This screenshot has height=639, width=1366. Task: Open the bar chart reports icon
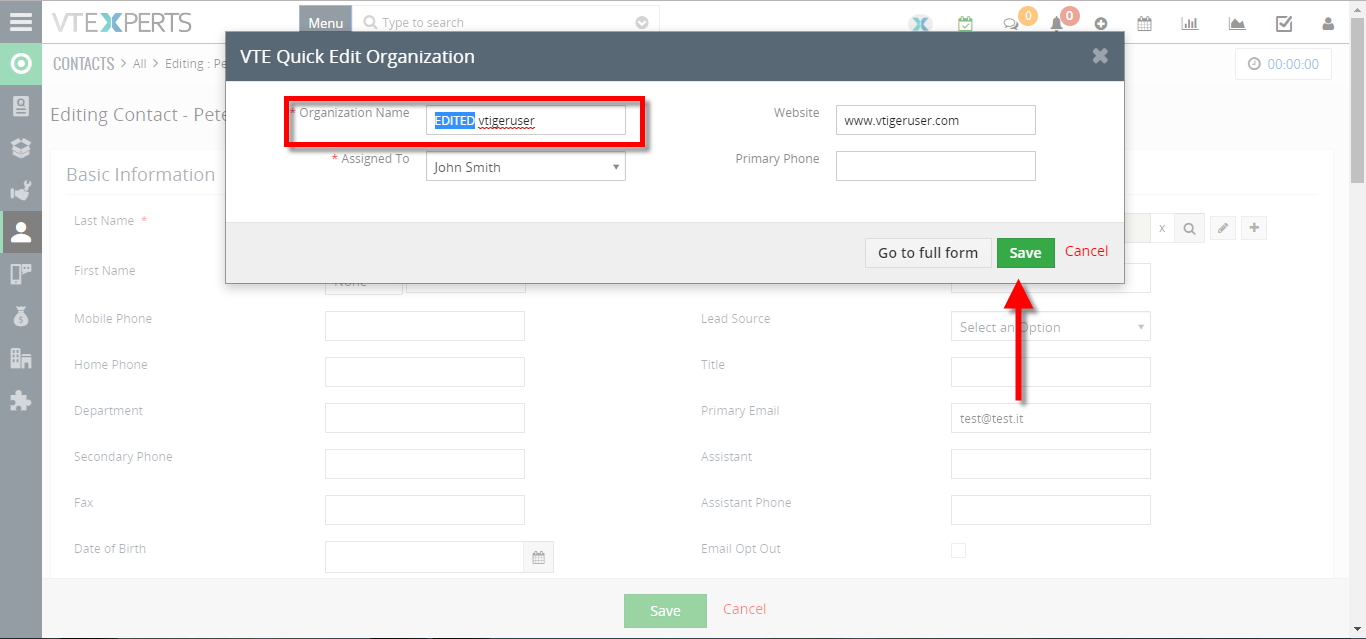tap(1190, 24)
